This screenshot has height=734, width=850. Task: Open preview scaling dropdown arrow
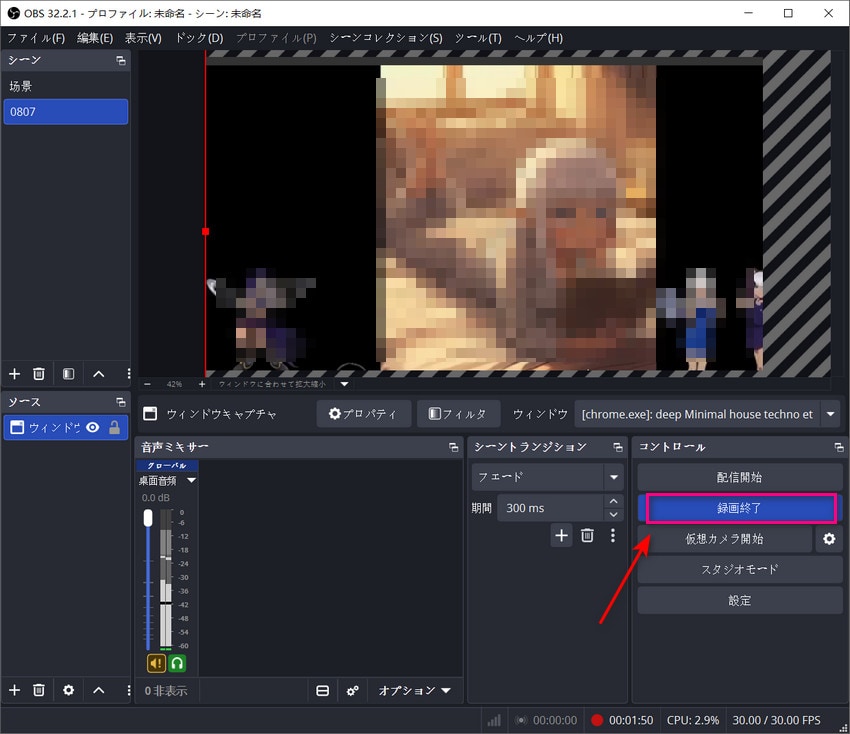[344, 384]
